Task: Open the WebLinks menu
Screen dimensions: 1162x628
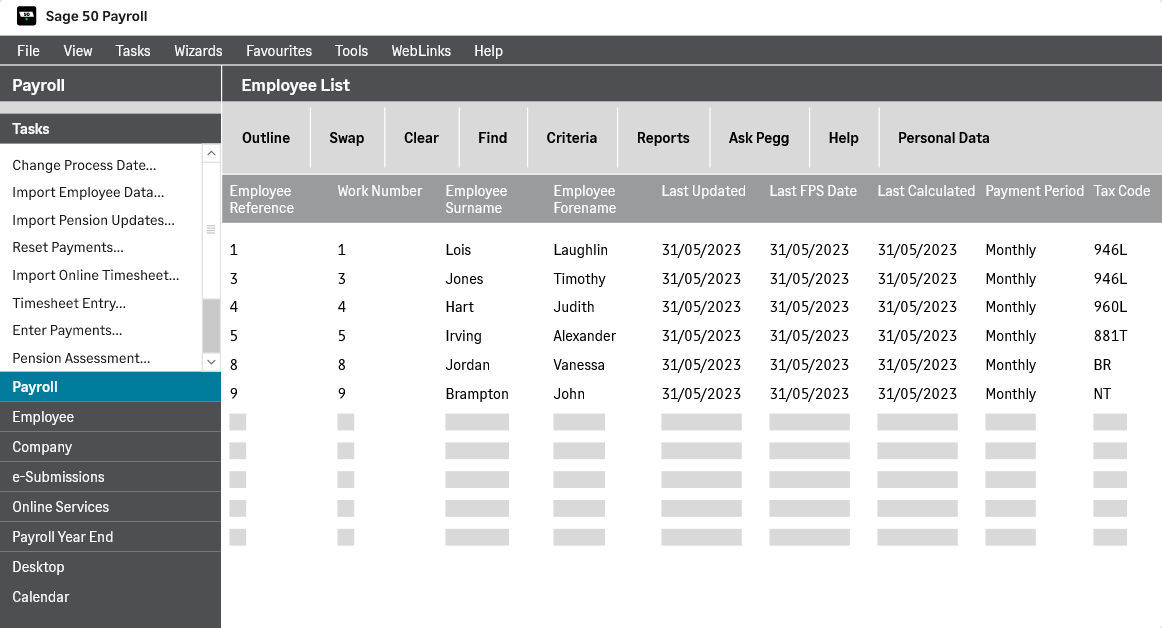Action: pos(421,50)
